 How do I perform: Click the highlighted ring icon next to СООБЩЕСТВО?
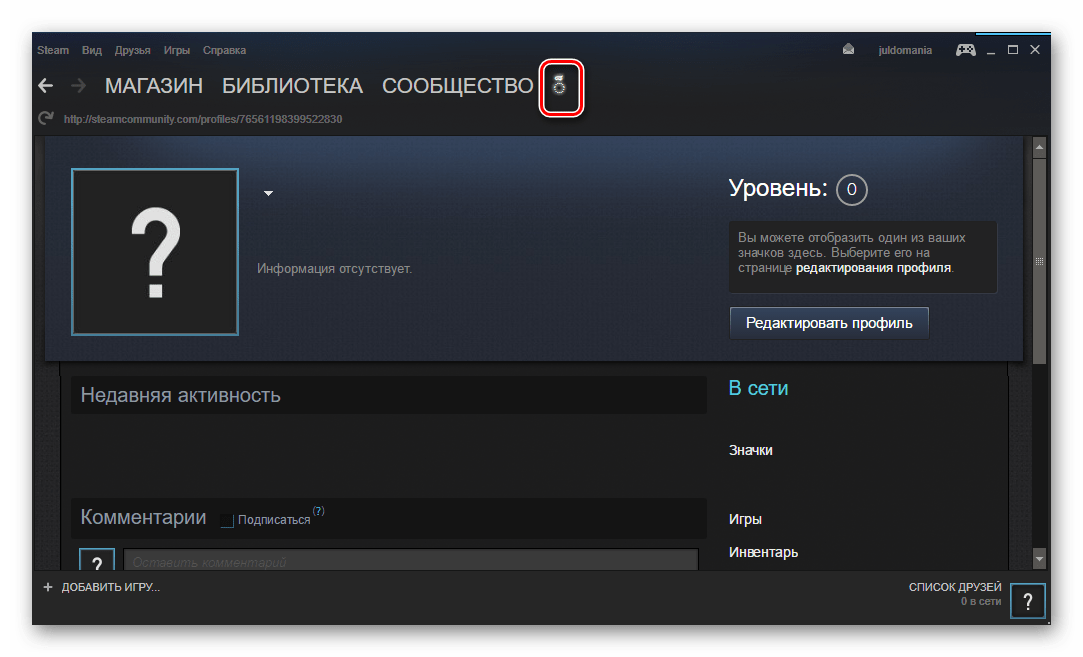pyautogui.click(x=559, y=86)
